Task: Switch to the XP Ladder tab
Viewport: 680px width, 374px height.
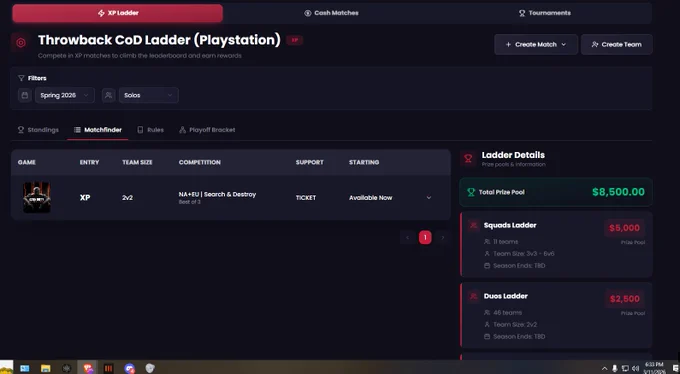Action: click(x=118, y=13)
